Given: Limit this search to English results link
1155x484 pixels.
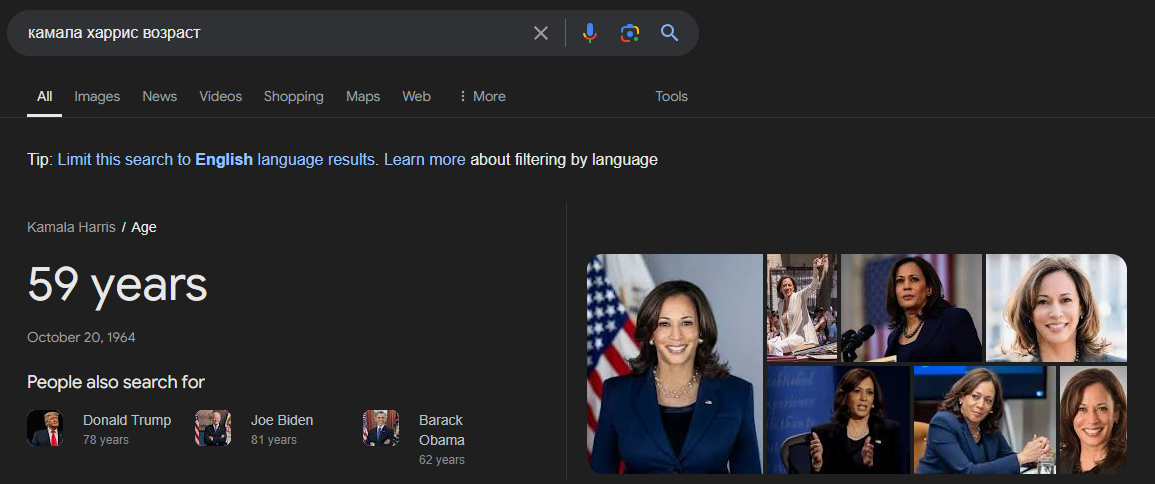Looking at the screenshot, I should click(x=216, y=159).
